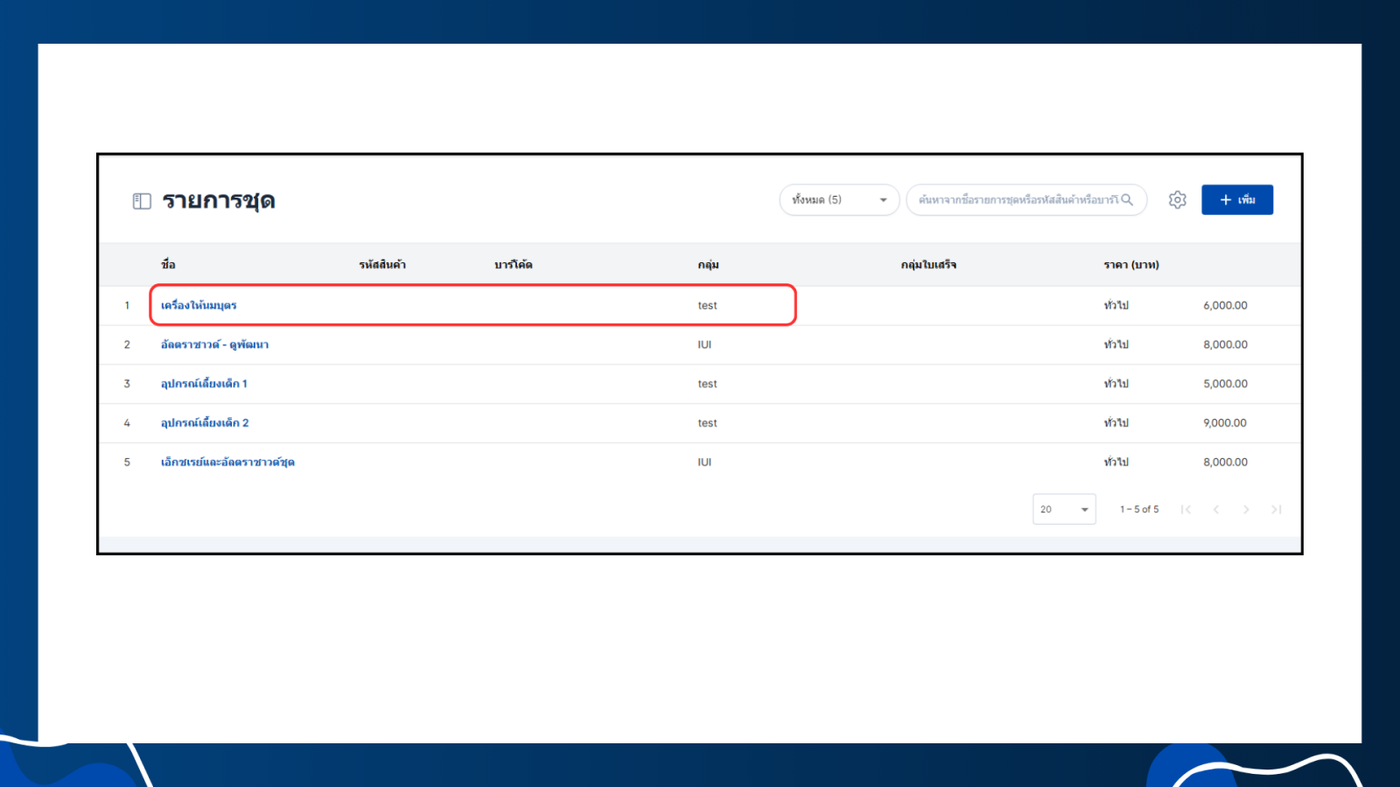Open the เครื่องให้นมบุตร item link
The width and height of the screenshot is (1400, 787).
point(199,305)
